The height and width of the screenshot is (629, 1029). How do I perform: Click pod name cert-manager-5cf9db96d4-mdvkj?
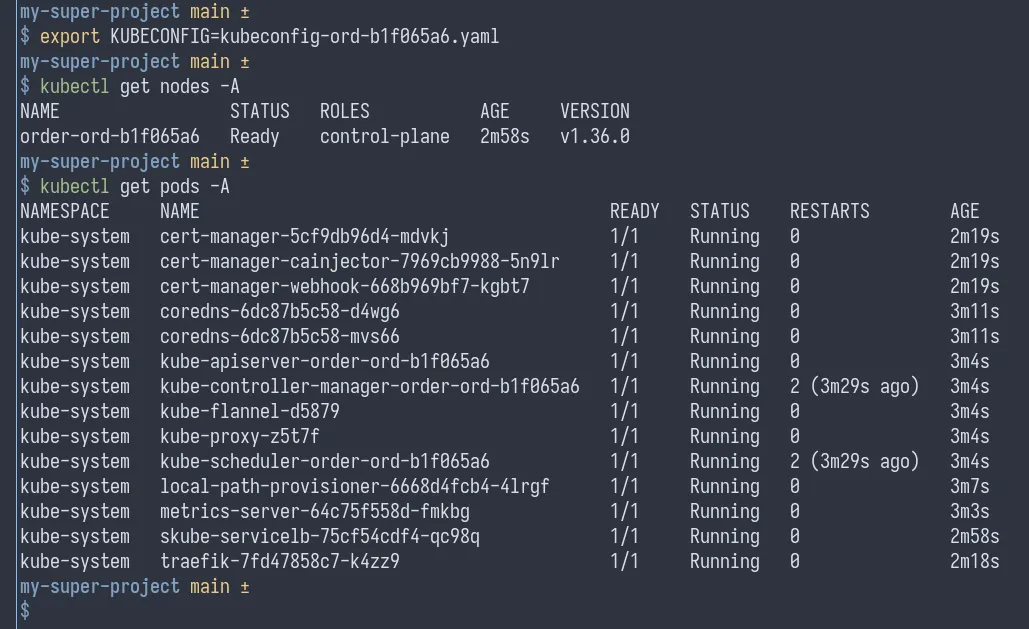(304, 236)
